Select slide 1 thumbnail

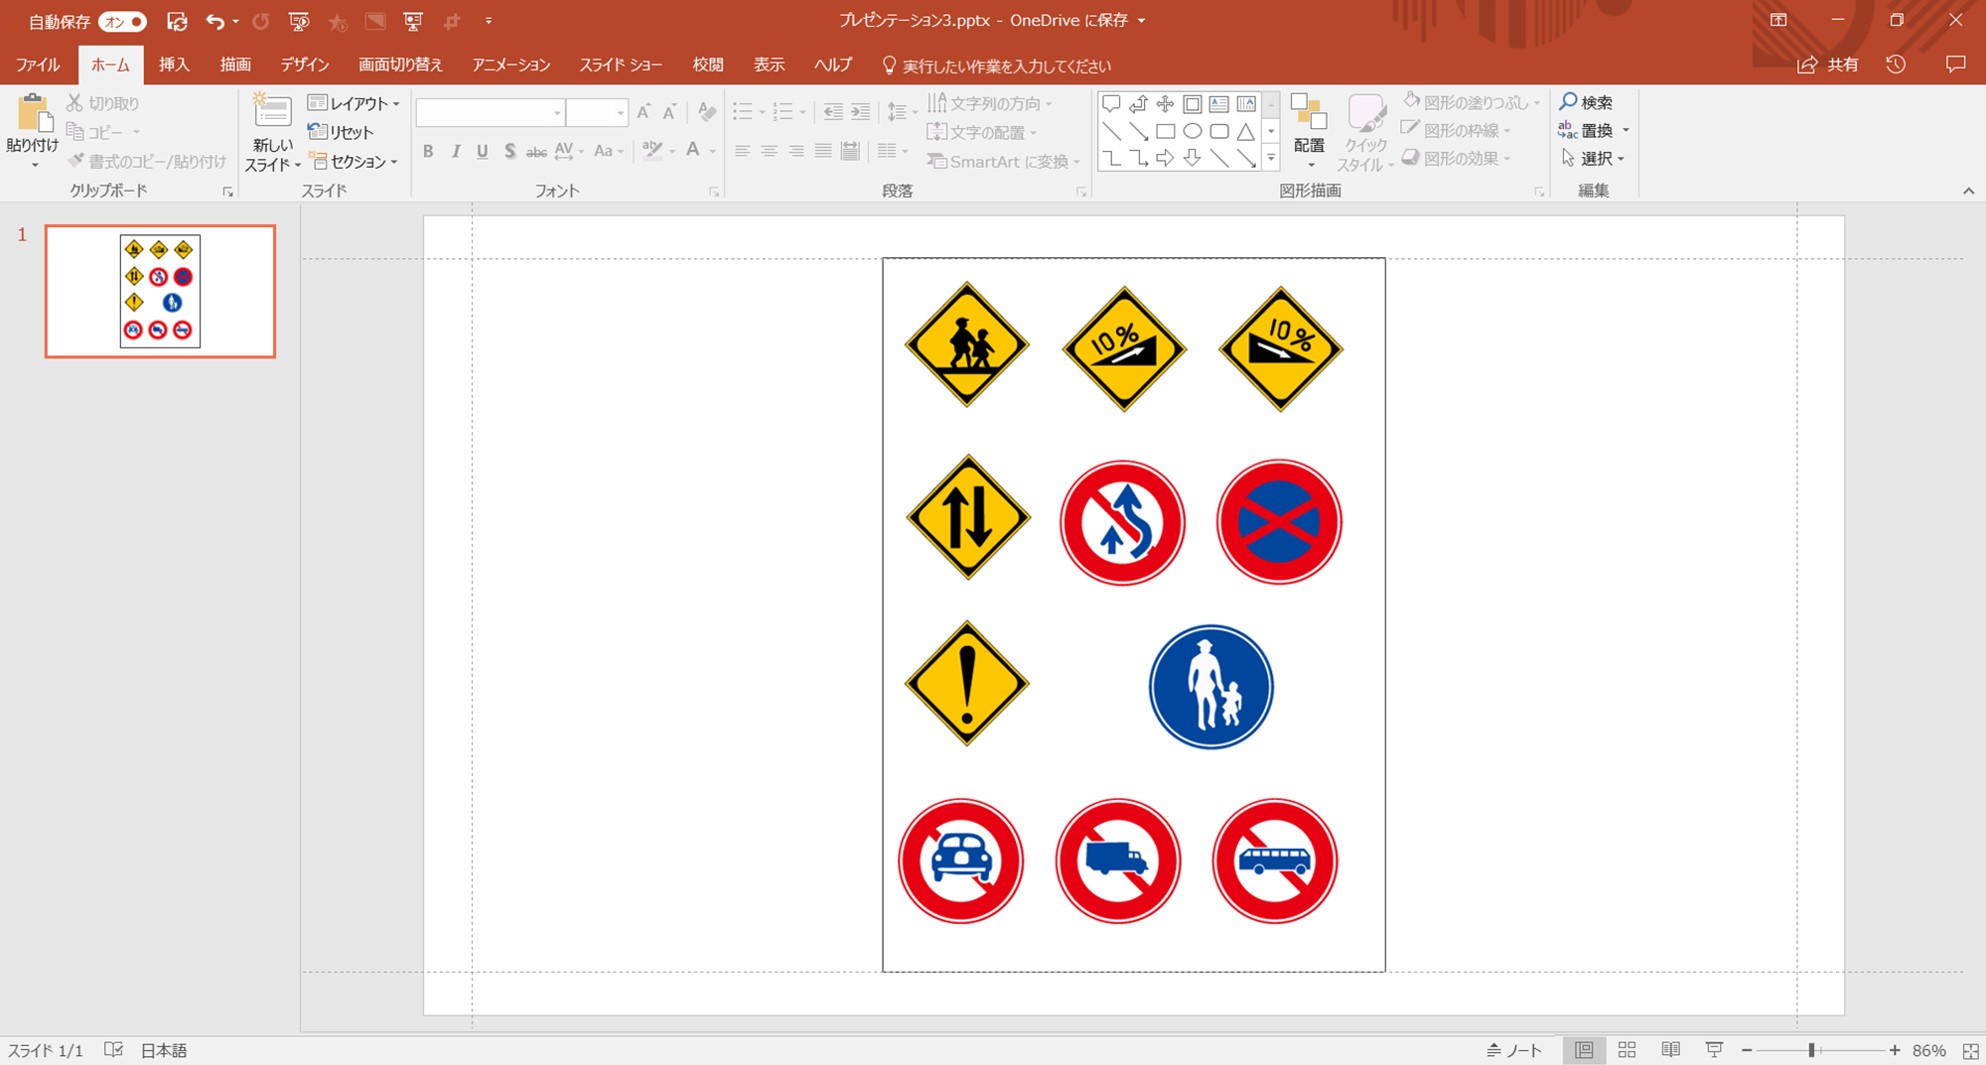(x=160, y=291)
